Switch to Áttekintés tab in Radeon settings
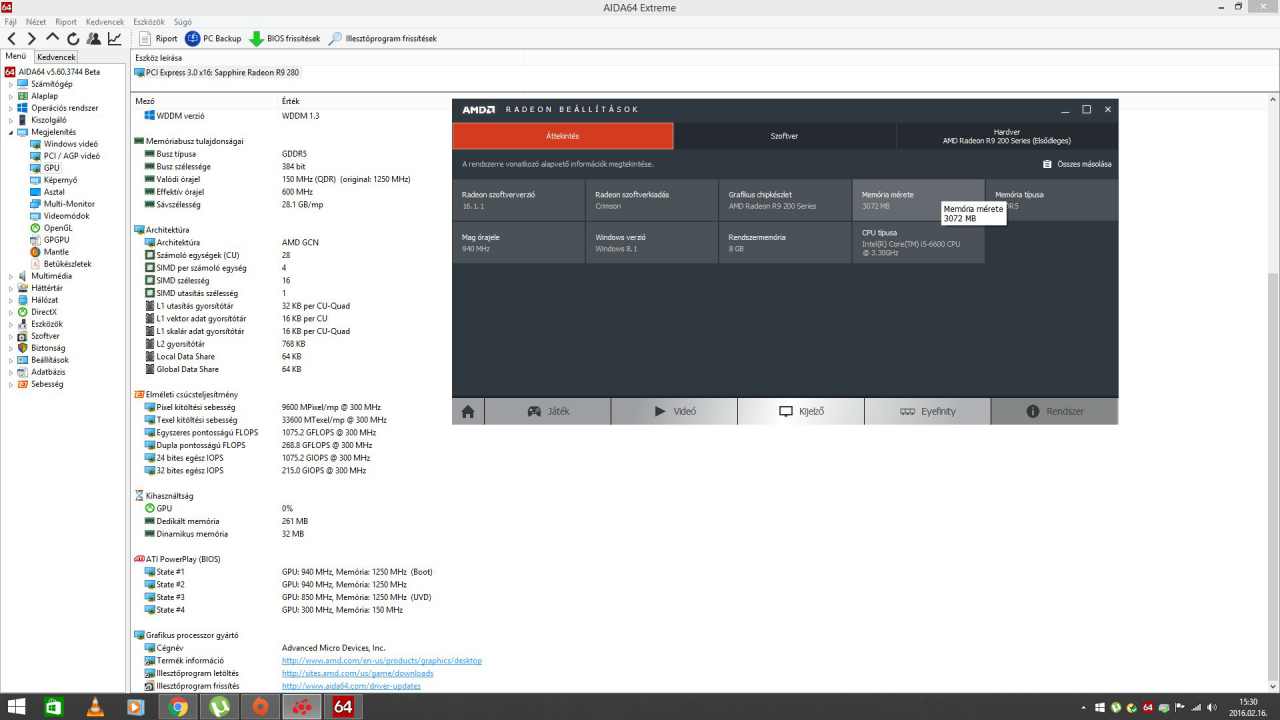This screenshot has width=1280, height=720. (x=563, y=136)
